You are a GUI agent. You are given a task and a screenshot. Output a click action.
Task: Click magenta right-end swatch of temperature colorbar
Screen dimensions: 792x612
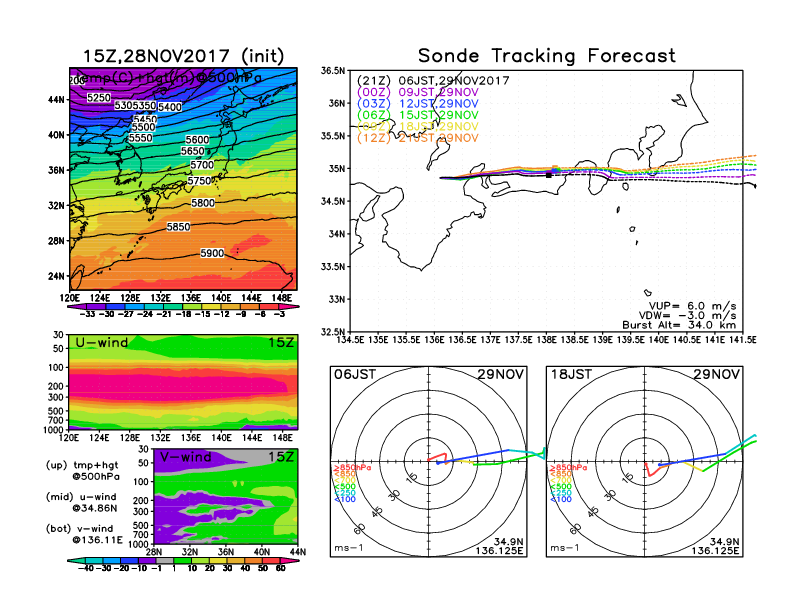click(289, 307)
